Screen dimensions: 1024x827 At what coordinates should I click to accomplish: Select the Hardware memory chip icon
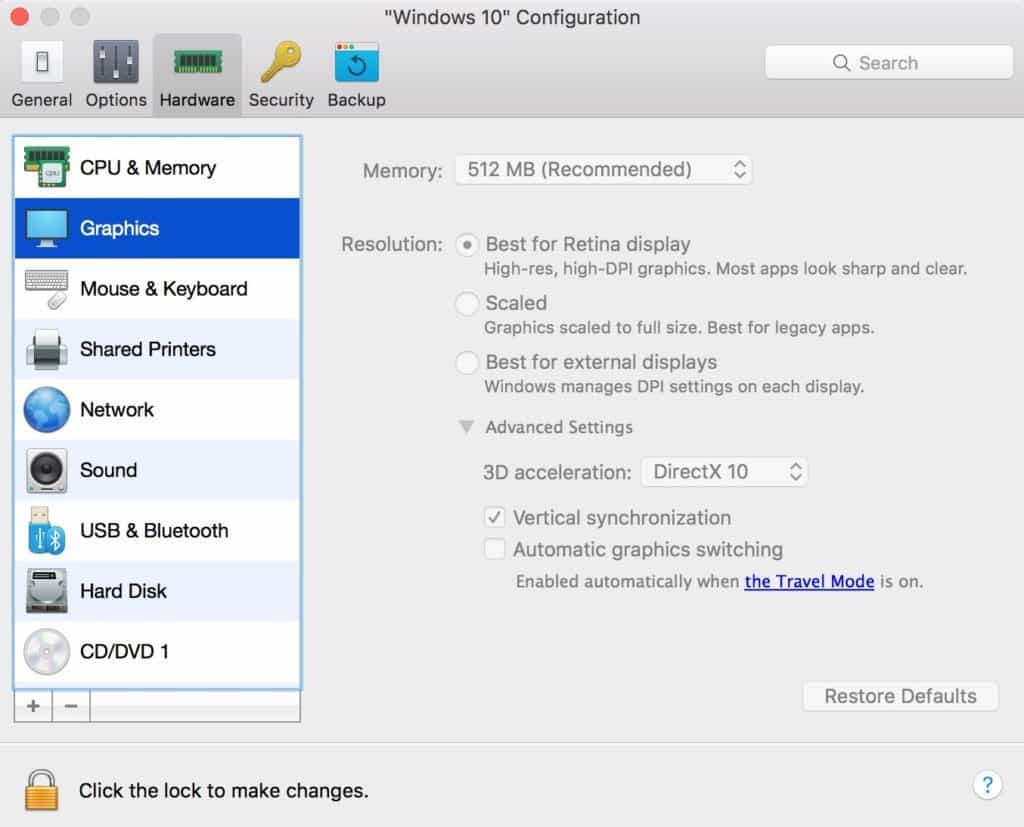(x=197, y=63)
